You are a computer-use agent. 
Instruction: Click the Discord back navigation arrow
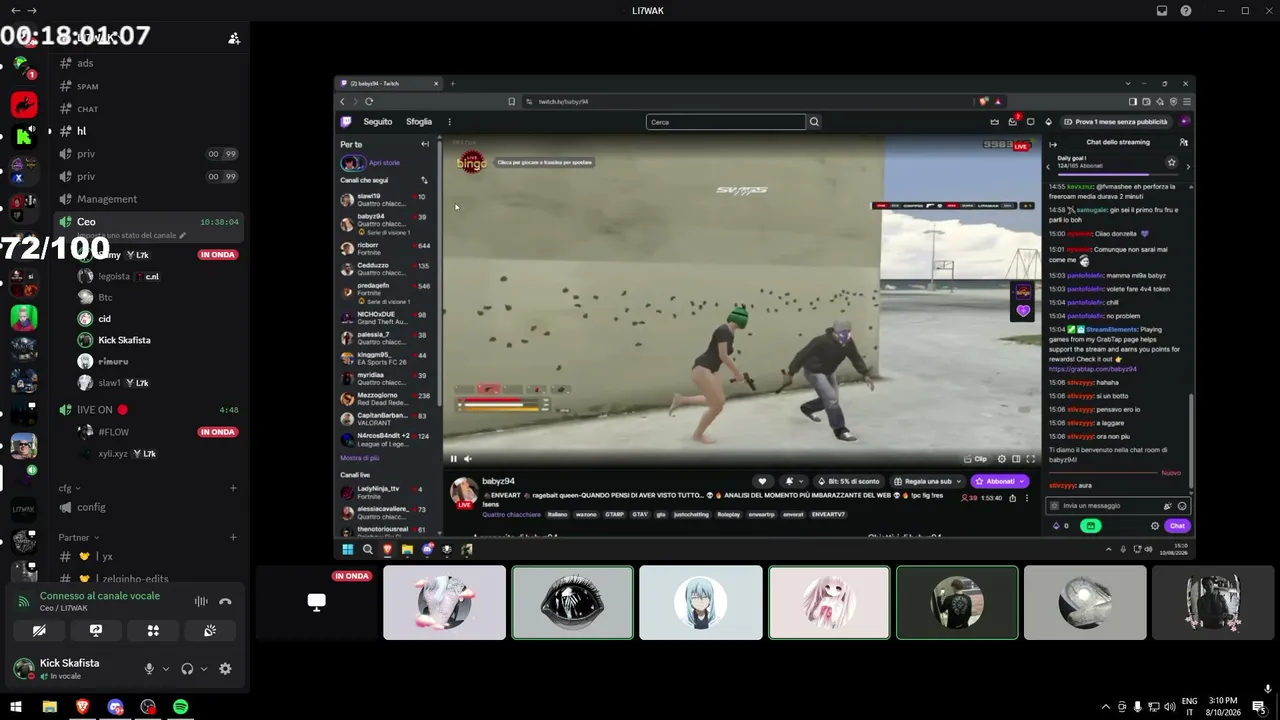click(15, 10)
